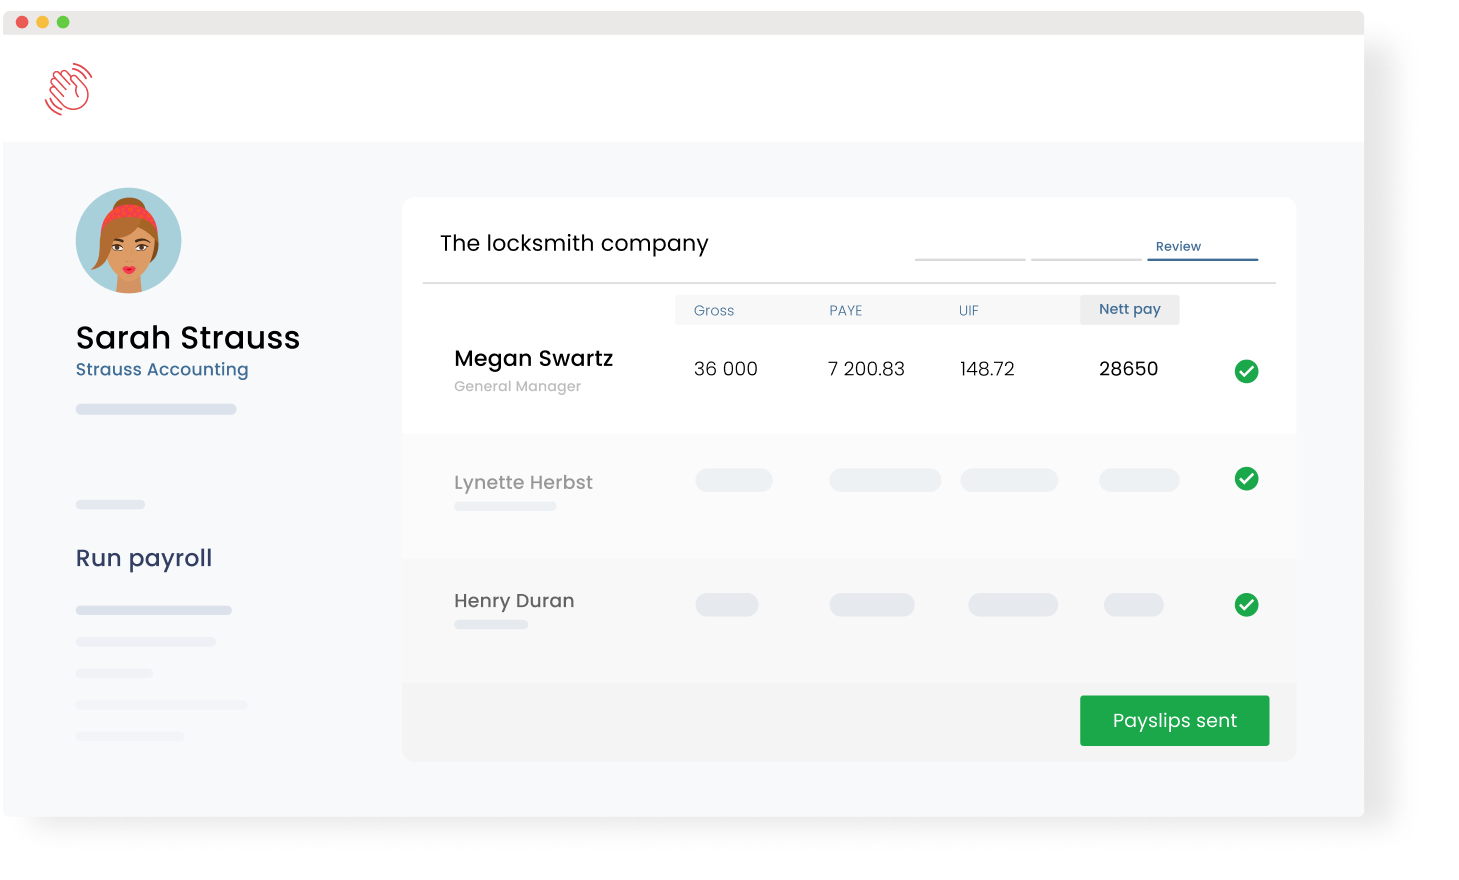Open Henry Duran employee row

[x=849, y=620]
